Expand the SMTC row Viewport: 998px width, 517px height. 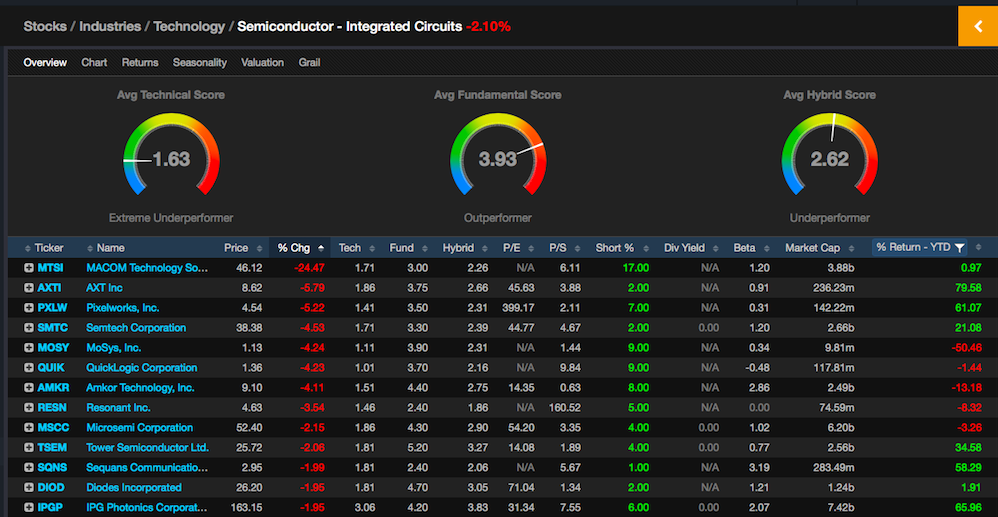click(29, 328)
